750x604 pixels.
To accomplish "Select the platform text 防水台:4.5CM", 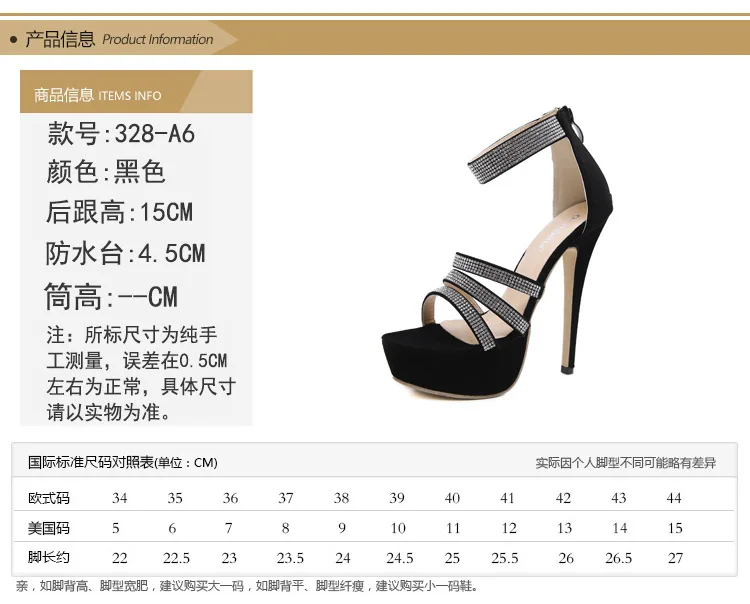I will point(125,253).
